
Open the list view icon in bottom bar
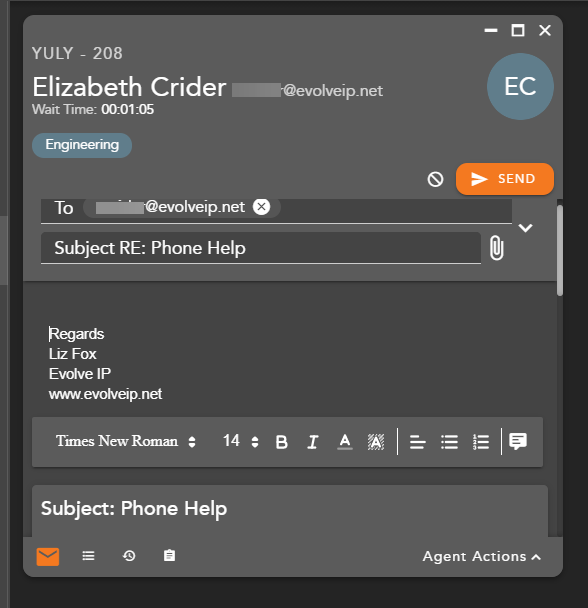tap(88, 556)
